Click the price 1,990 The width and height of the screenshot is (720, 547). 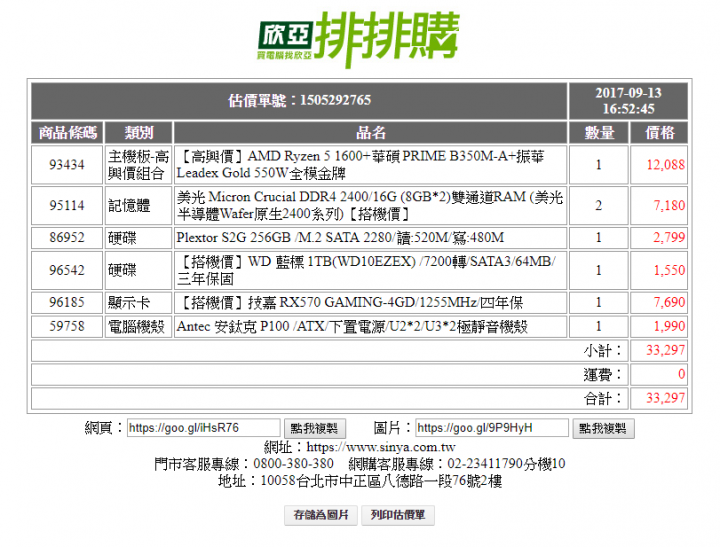(669, 326)
